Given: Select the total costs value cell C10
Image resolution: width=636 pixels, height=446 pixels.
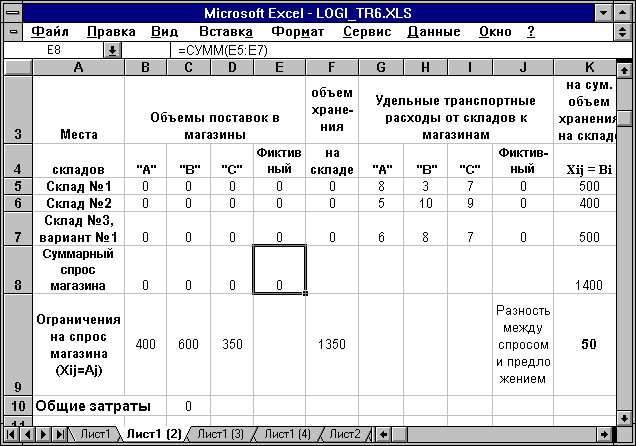Looking at the screenshot, I should click(189, 406).
